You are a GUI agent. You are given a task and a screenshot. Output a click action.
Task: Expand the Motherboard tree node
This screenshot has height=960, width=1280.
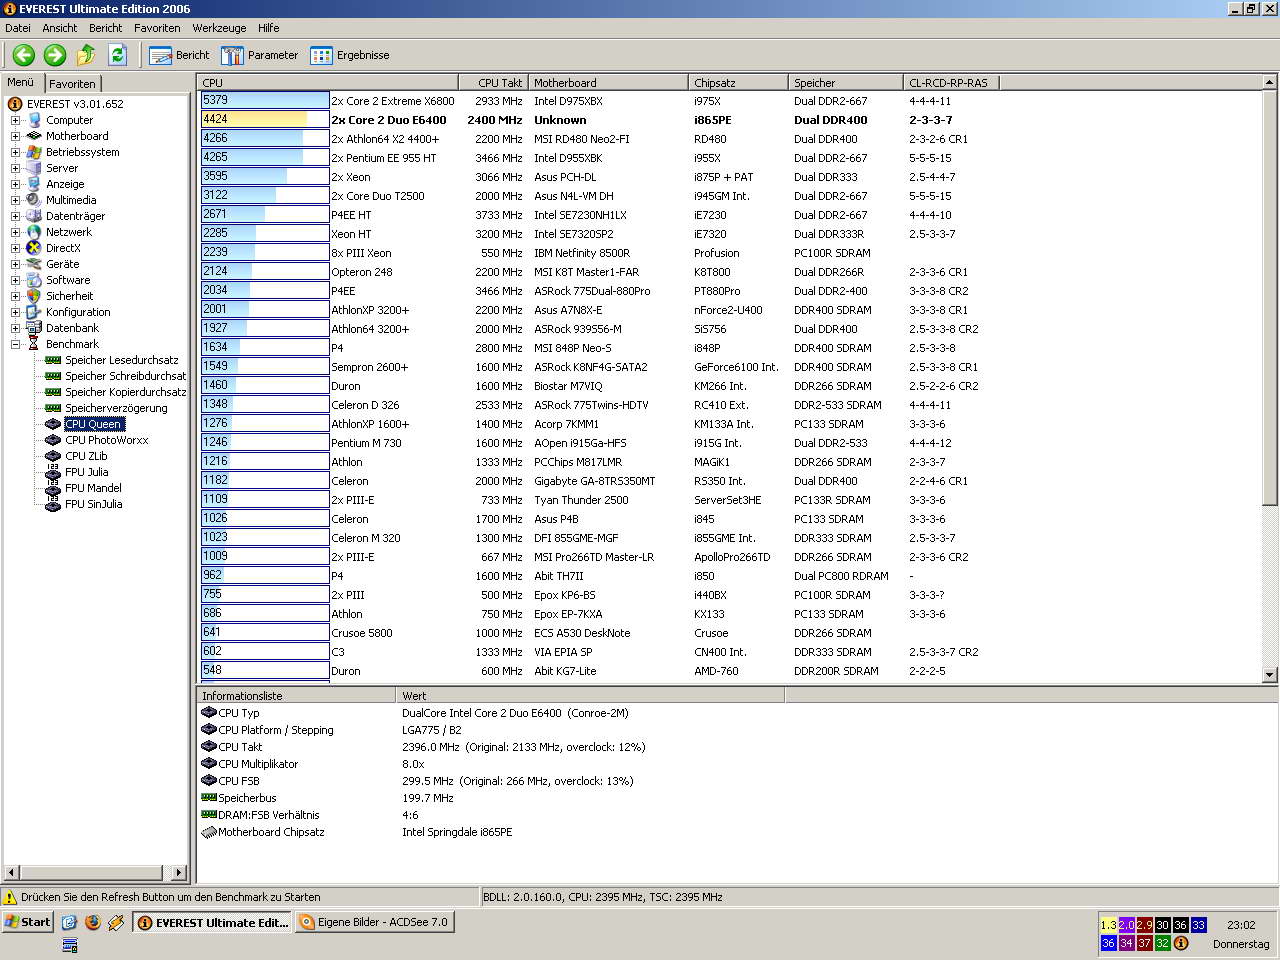pyautogui.click(x=15, y=136)
